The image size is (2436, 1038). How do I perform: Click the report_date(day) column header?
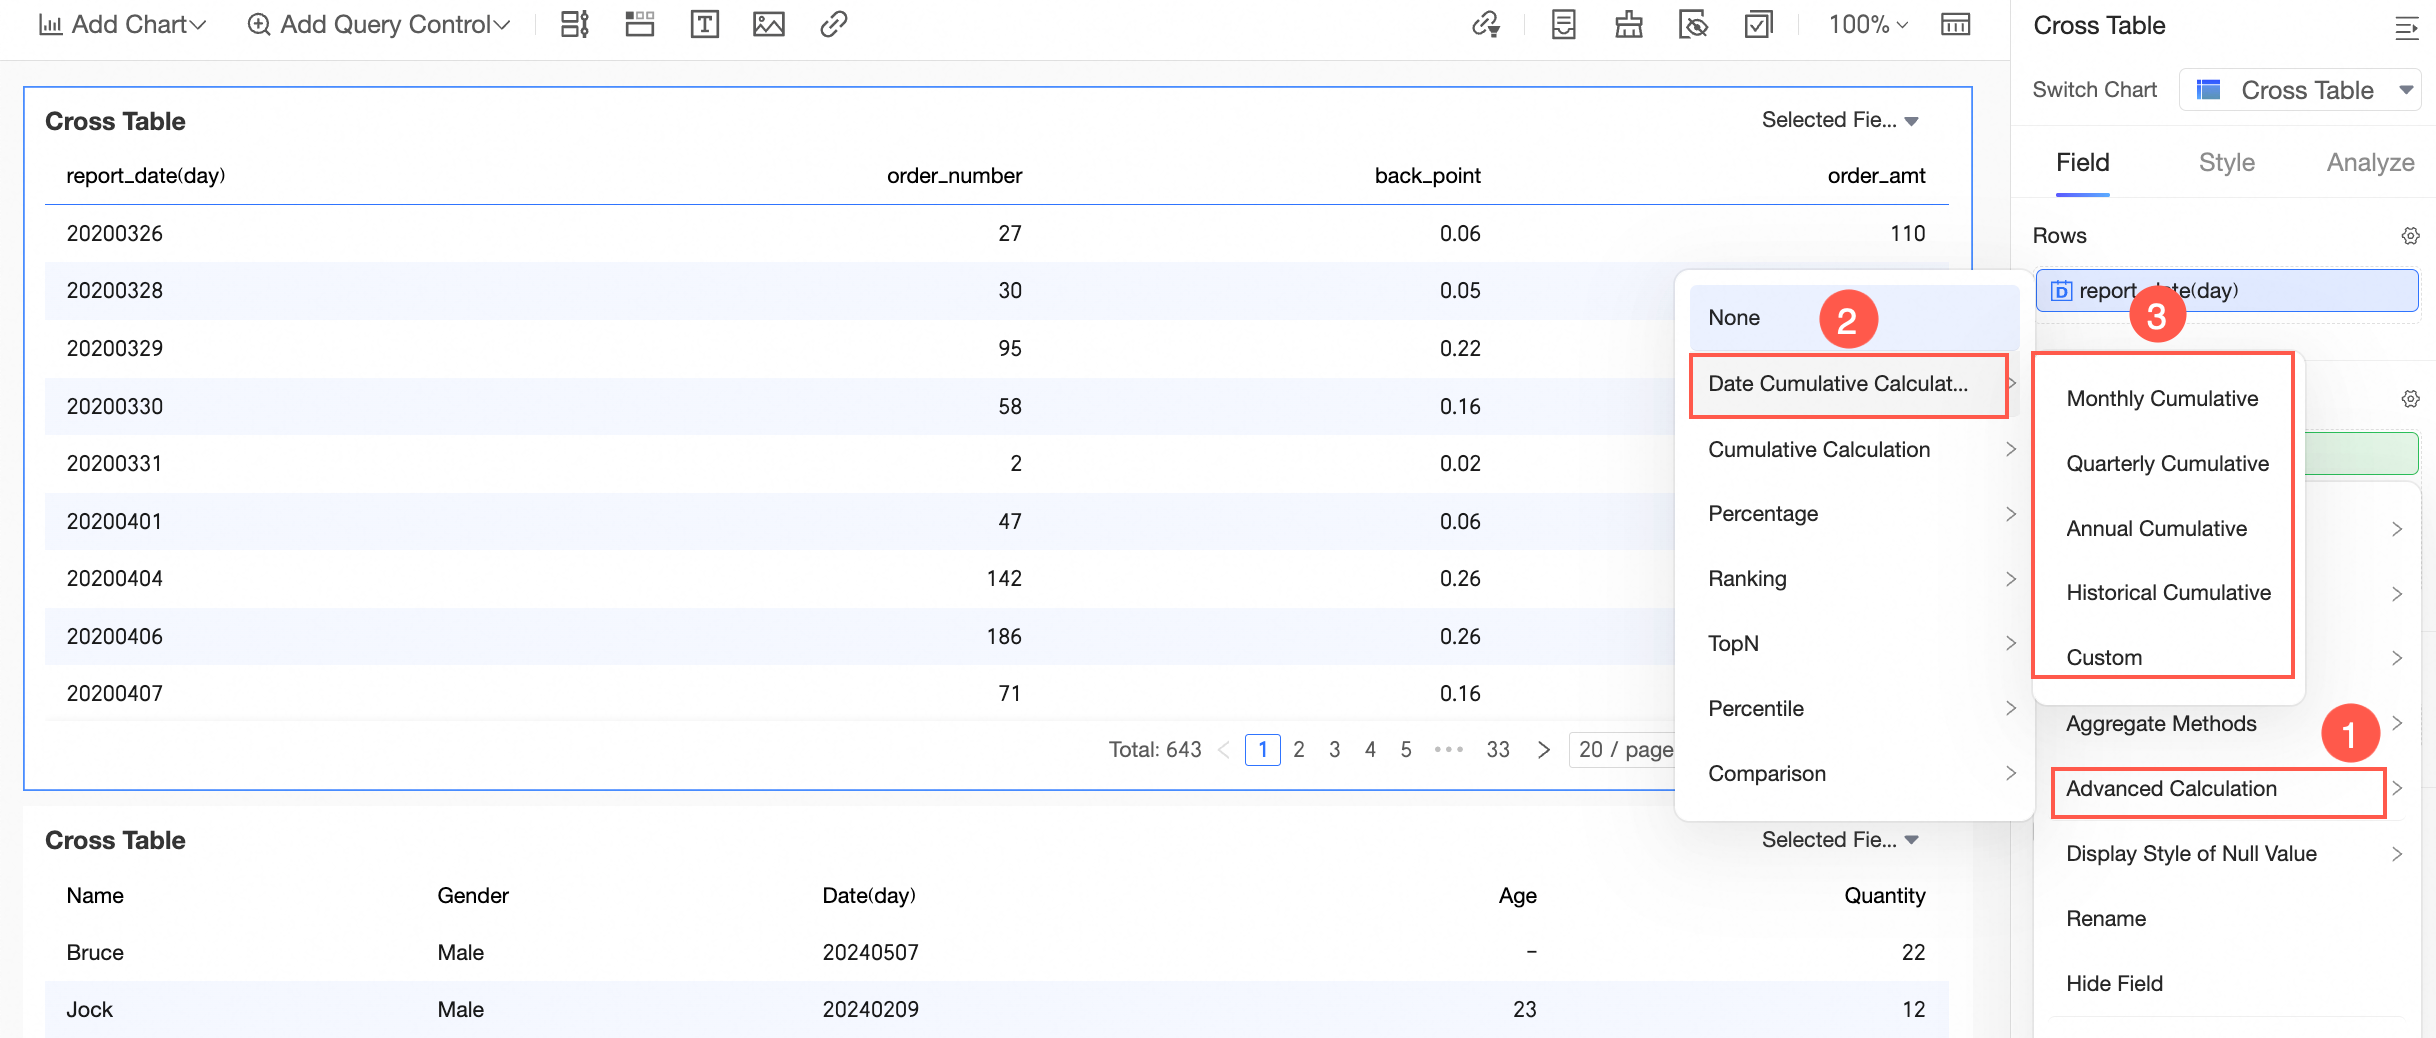(x=146, y=176)
